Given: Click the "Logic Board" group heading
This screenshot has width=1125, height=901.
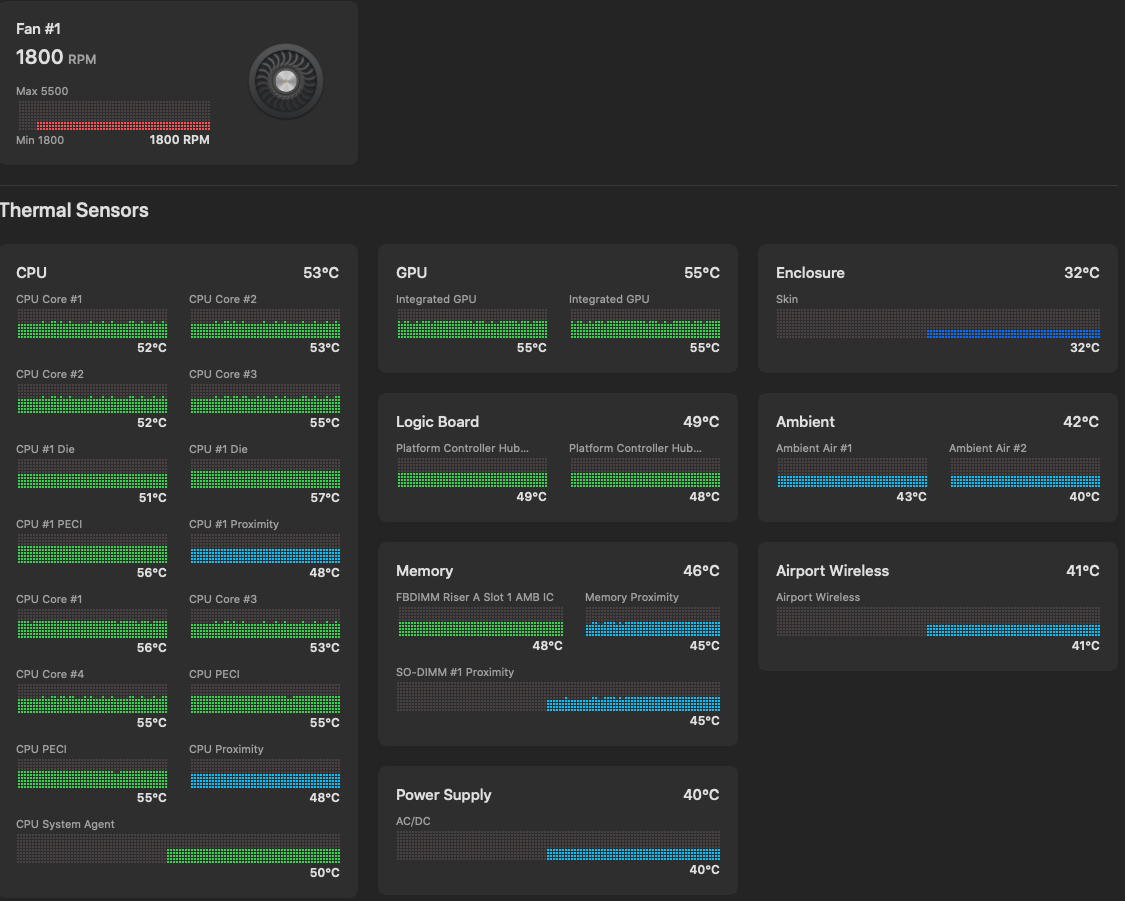Looking at the screenshot, I should click(437, 422).
